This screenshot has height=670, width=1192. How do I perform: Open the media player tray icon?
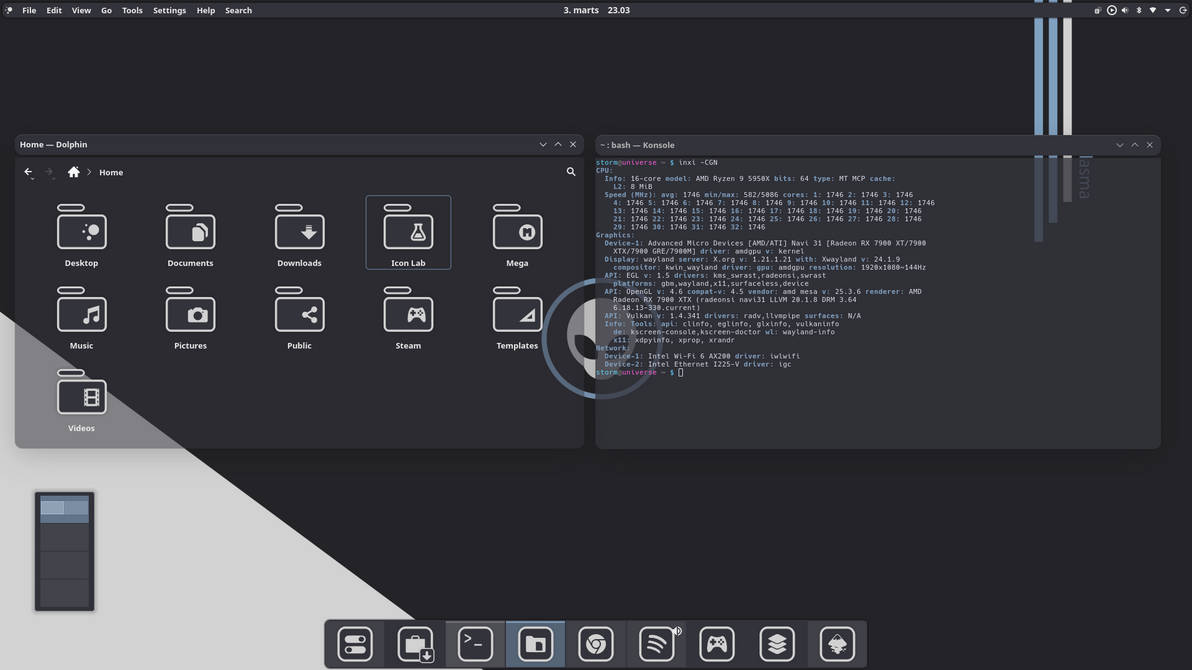click(x=1111, y=11)
